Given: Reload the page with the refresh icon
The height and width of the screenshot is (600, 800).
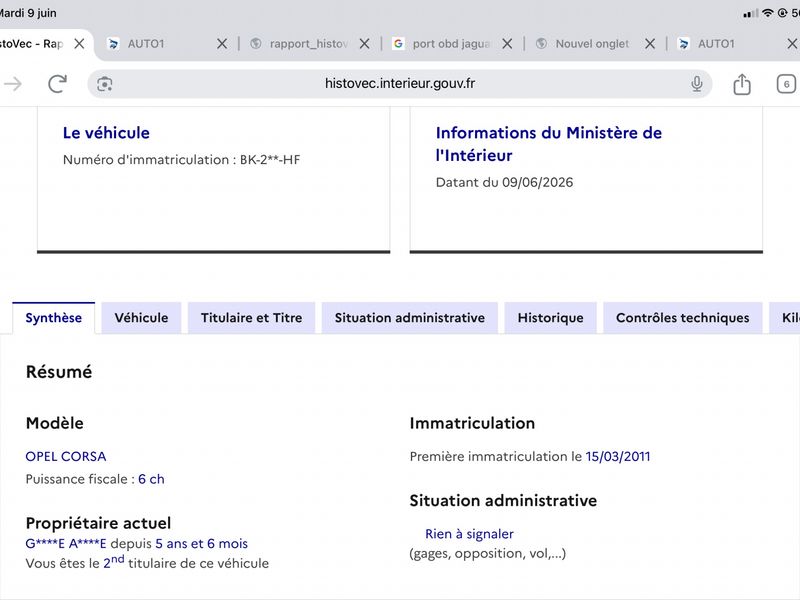Looking at the screenshot, I should tap(57, 84).
